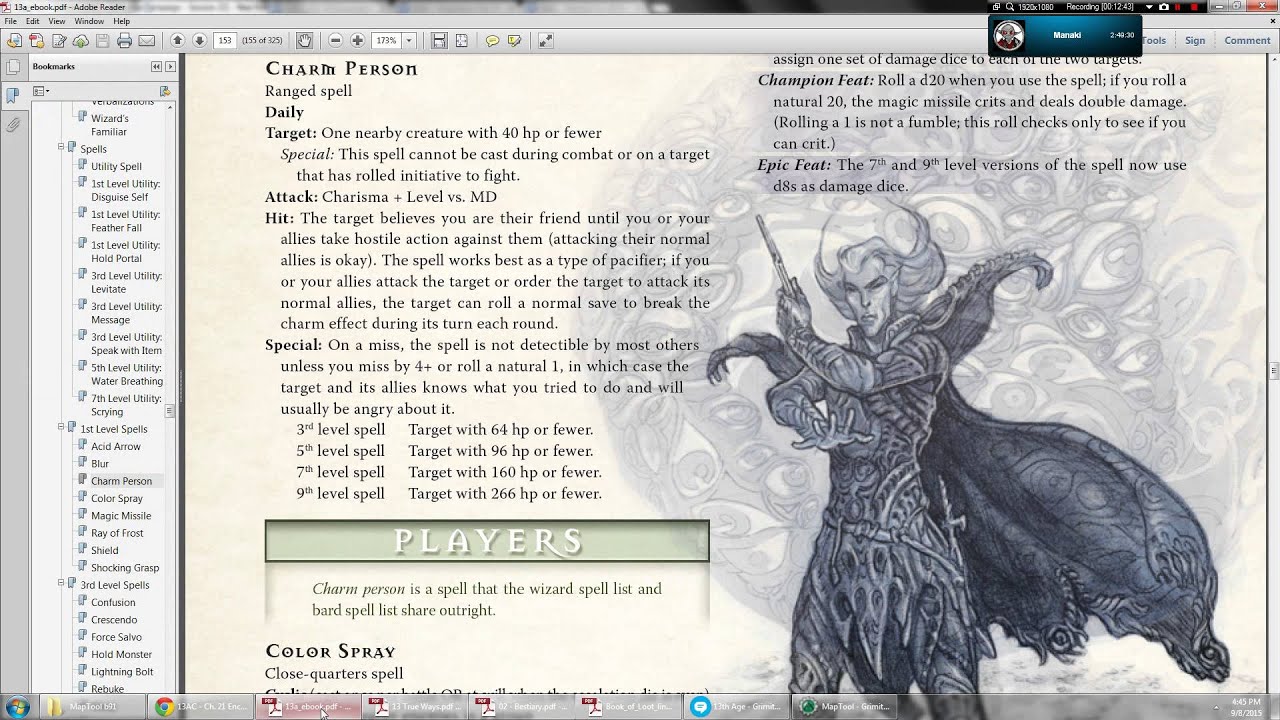Go to previous page arrow

pos(177,41)
